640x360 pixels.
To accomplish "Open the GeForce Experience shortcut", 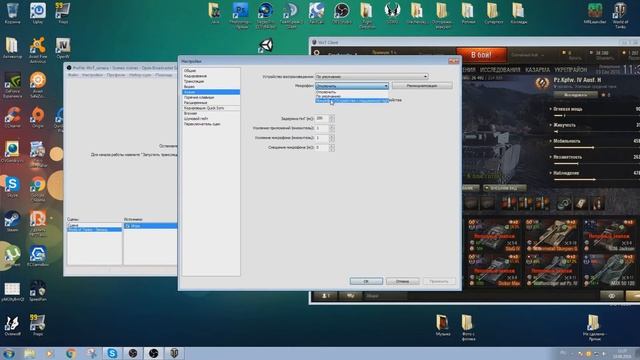I will (12, 85).
